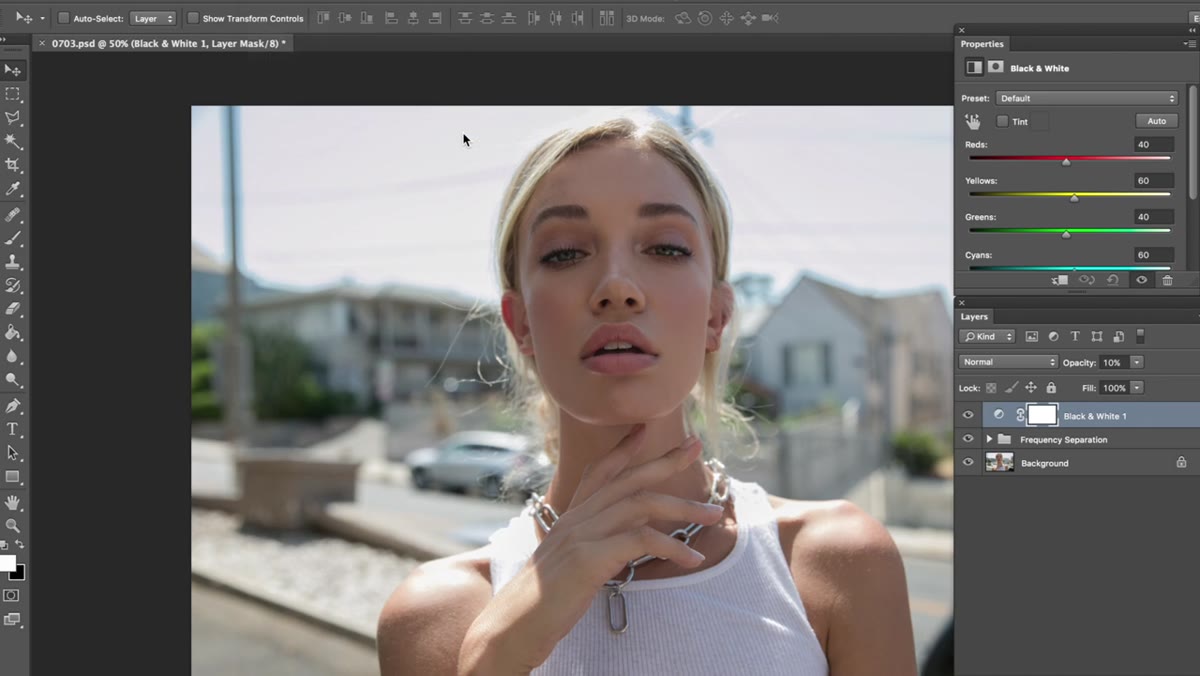Hide the Black & White 1 layer
This screenshot has height=676, width=1200.
coord(967,415)
